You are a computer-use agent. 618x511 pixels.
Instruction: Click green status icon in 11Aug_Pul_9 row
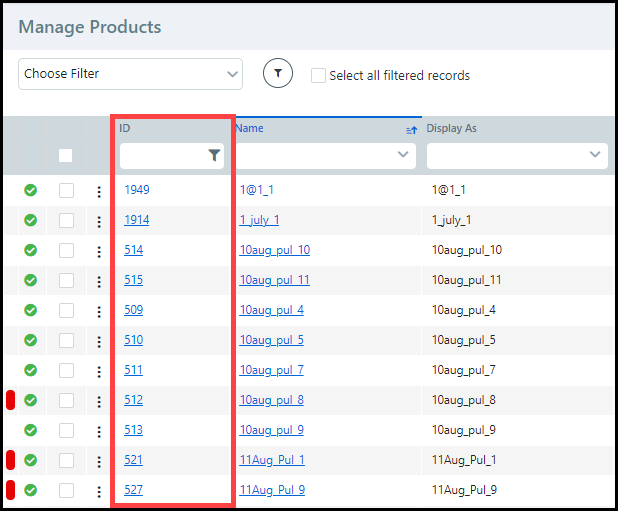[31, 490]
